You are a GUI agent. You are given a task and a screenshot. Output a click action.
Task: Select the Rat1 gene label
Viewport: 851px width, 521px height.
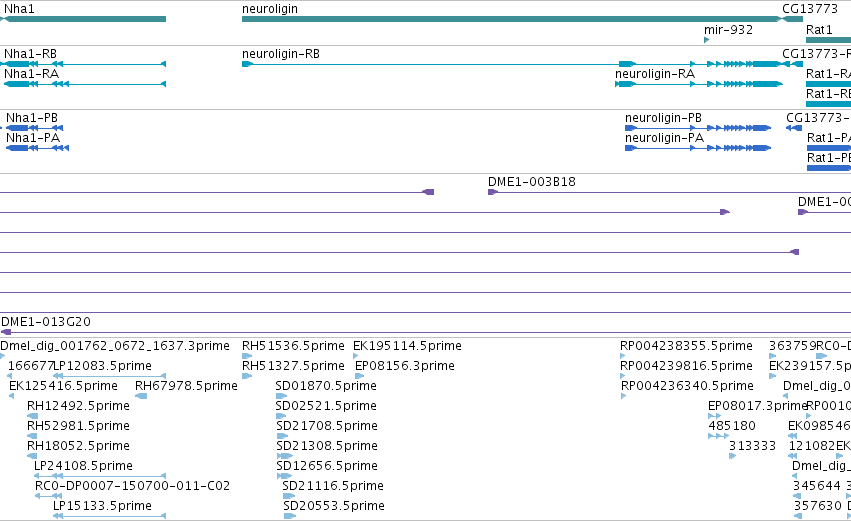819,29
